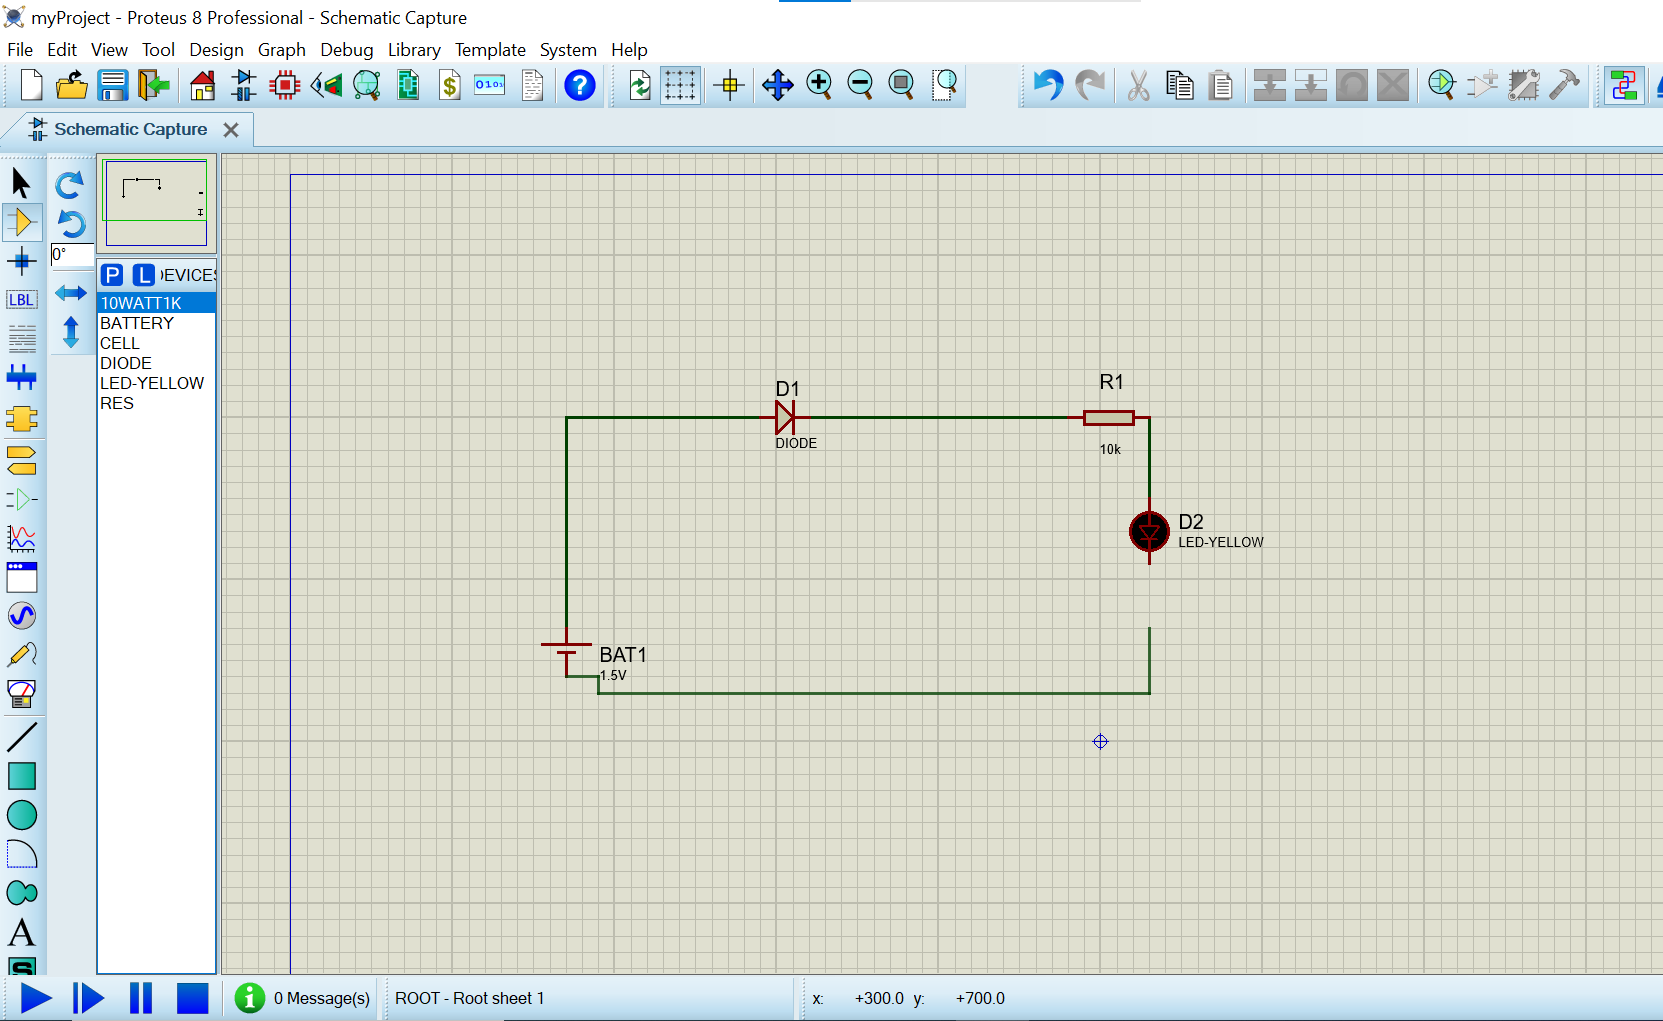Image resolution: width=1663 pixels, height=1021 pixels.
Task: Open the Virtual Instruments mode
Action: (x=22, y=693)
